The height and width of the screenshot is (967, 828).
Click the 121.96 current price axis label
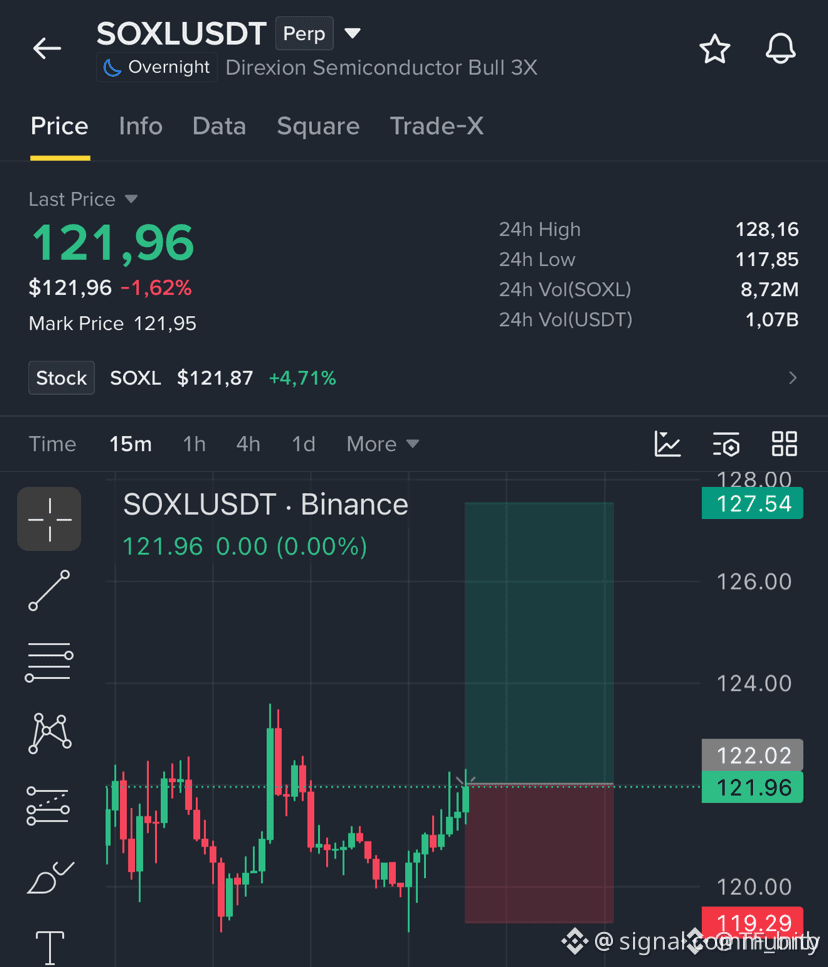752,788
